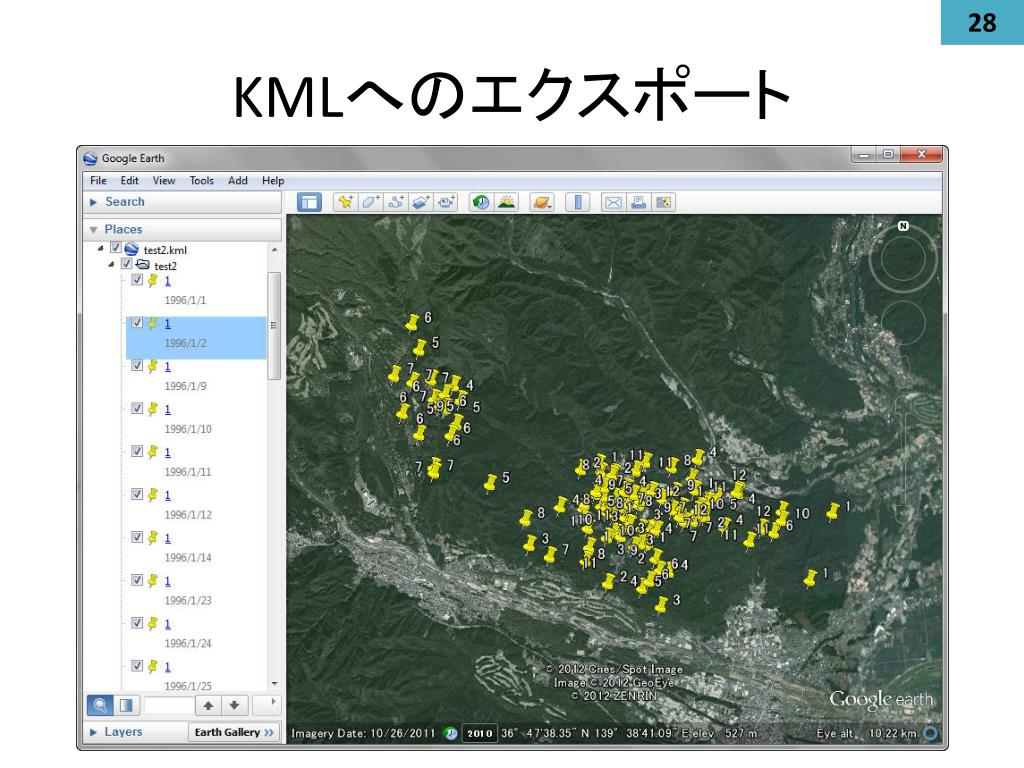
Task: Uncheck highlighted placemark dated 1996/1/2
Action: tap(137, 323)
